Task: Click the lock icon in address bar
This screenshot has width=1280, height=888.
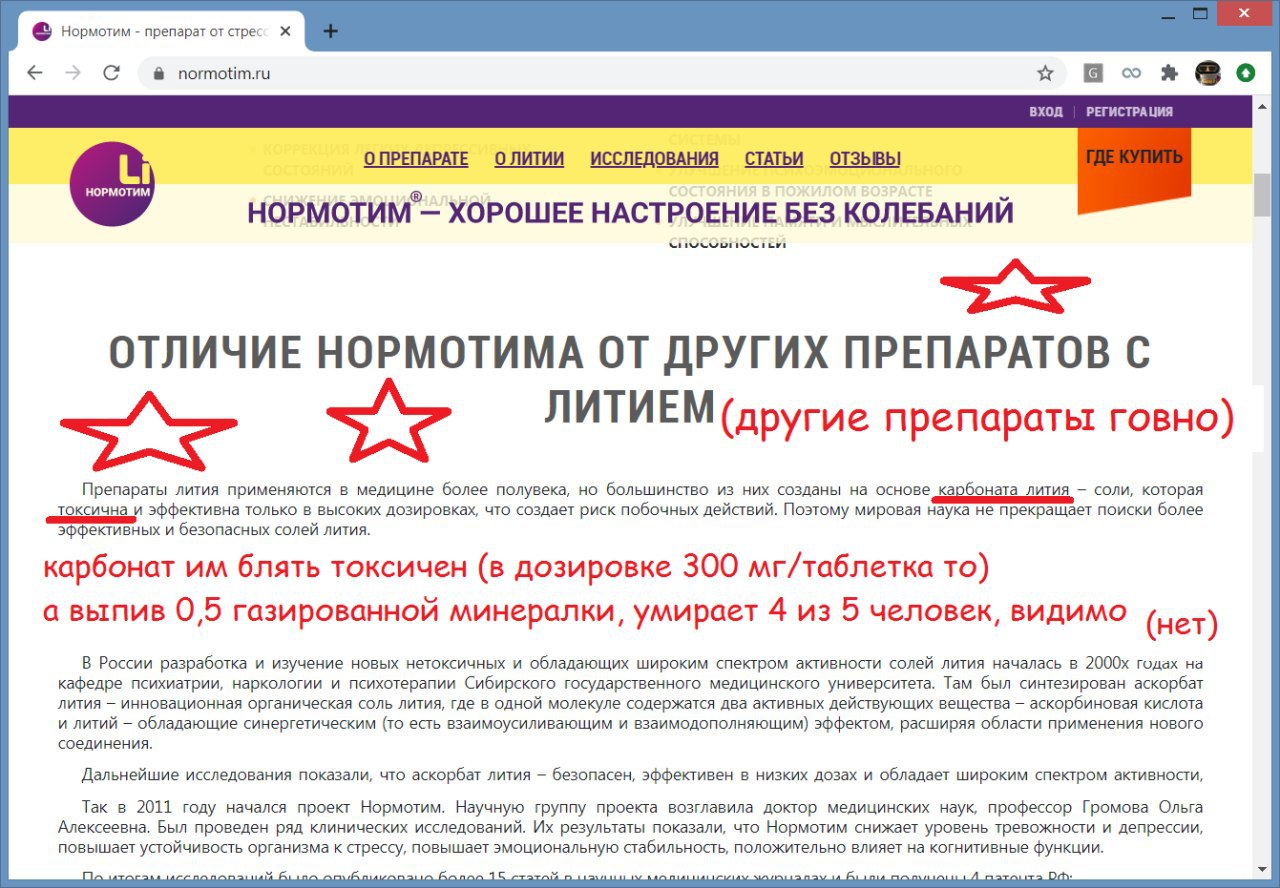Action: [157, 73]
